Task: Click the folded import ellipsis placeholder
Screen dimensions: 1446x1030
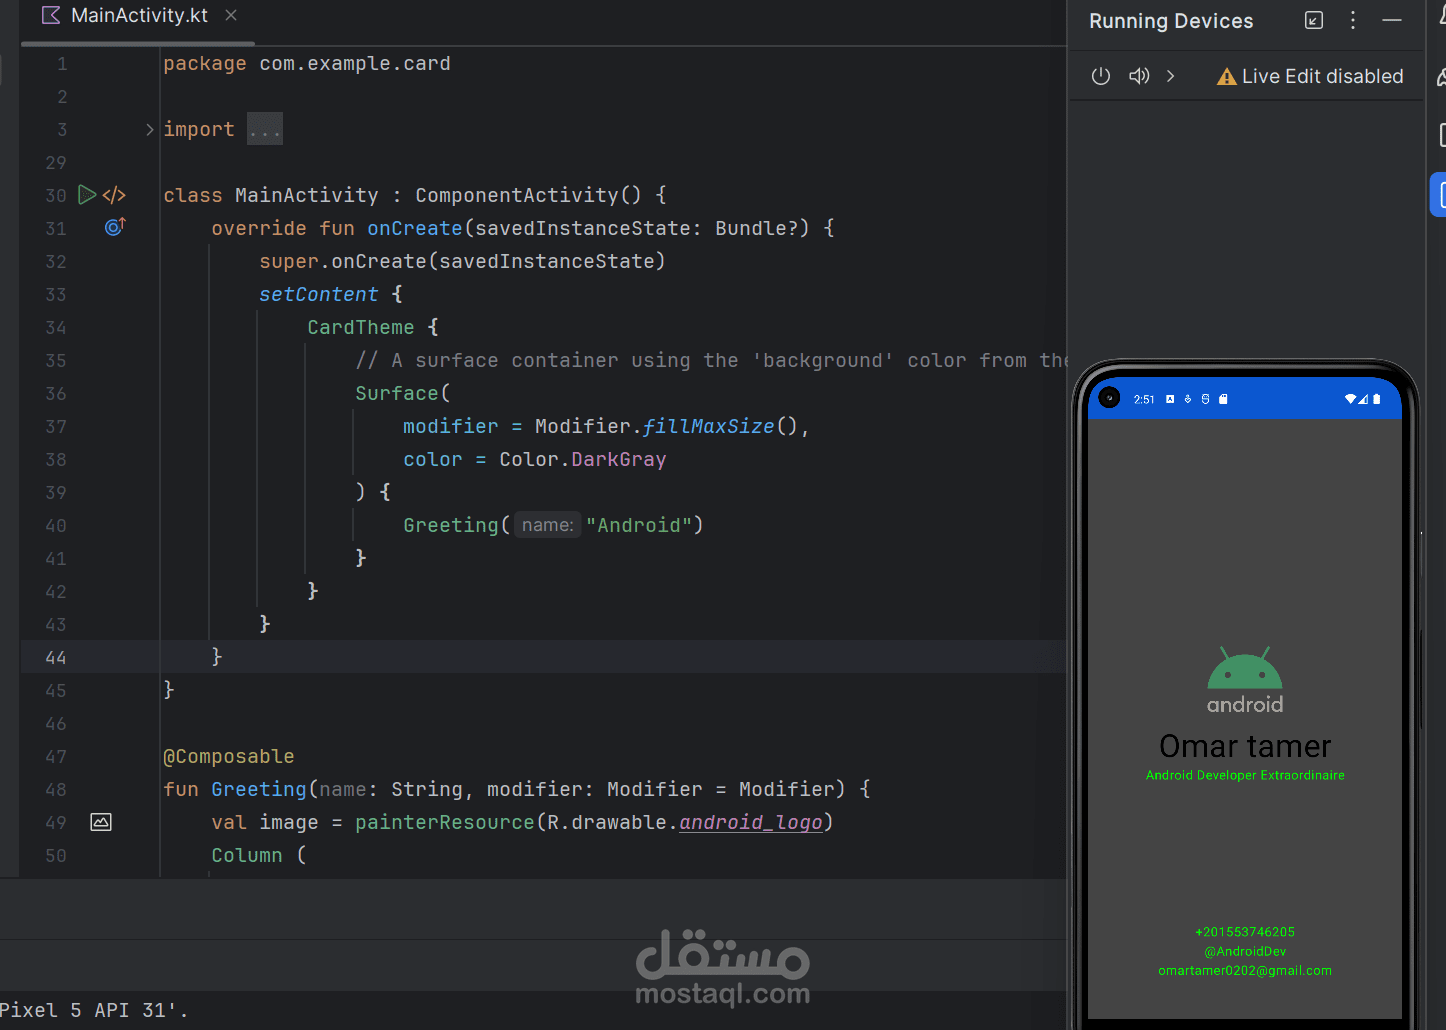Action: click(265, 130)
